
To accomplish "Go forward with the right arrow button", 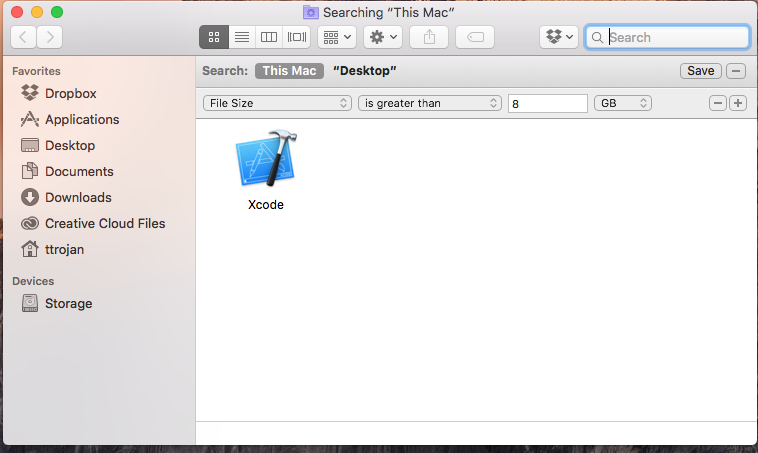I will click(50, 37).
